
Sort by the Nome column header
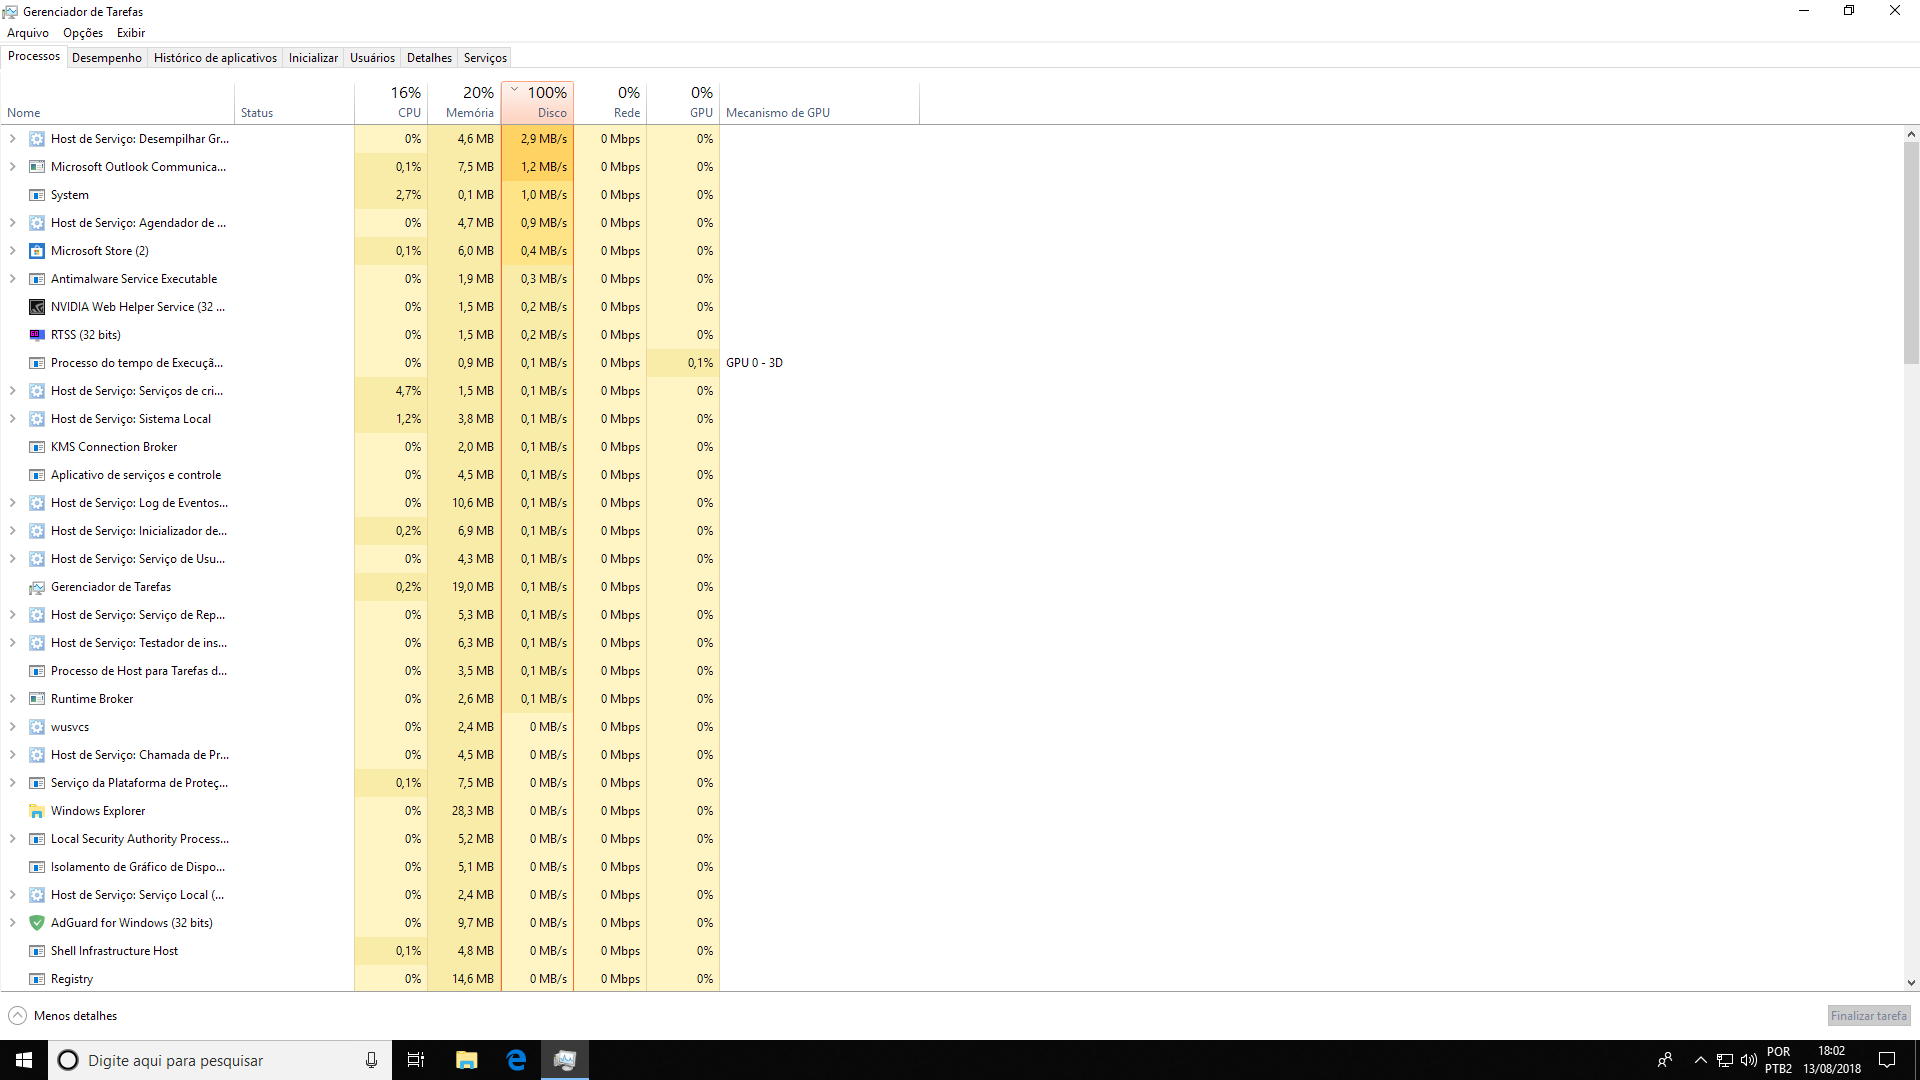[x=118, y=103]
